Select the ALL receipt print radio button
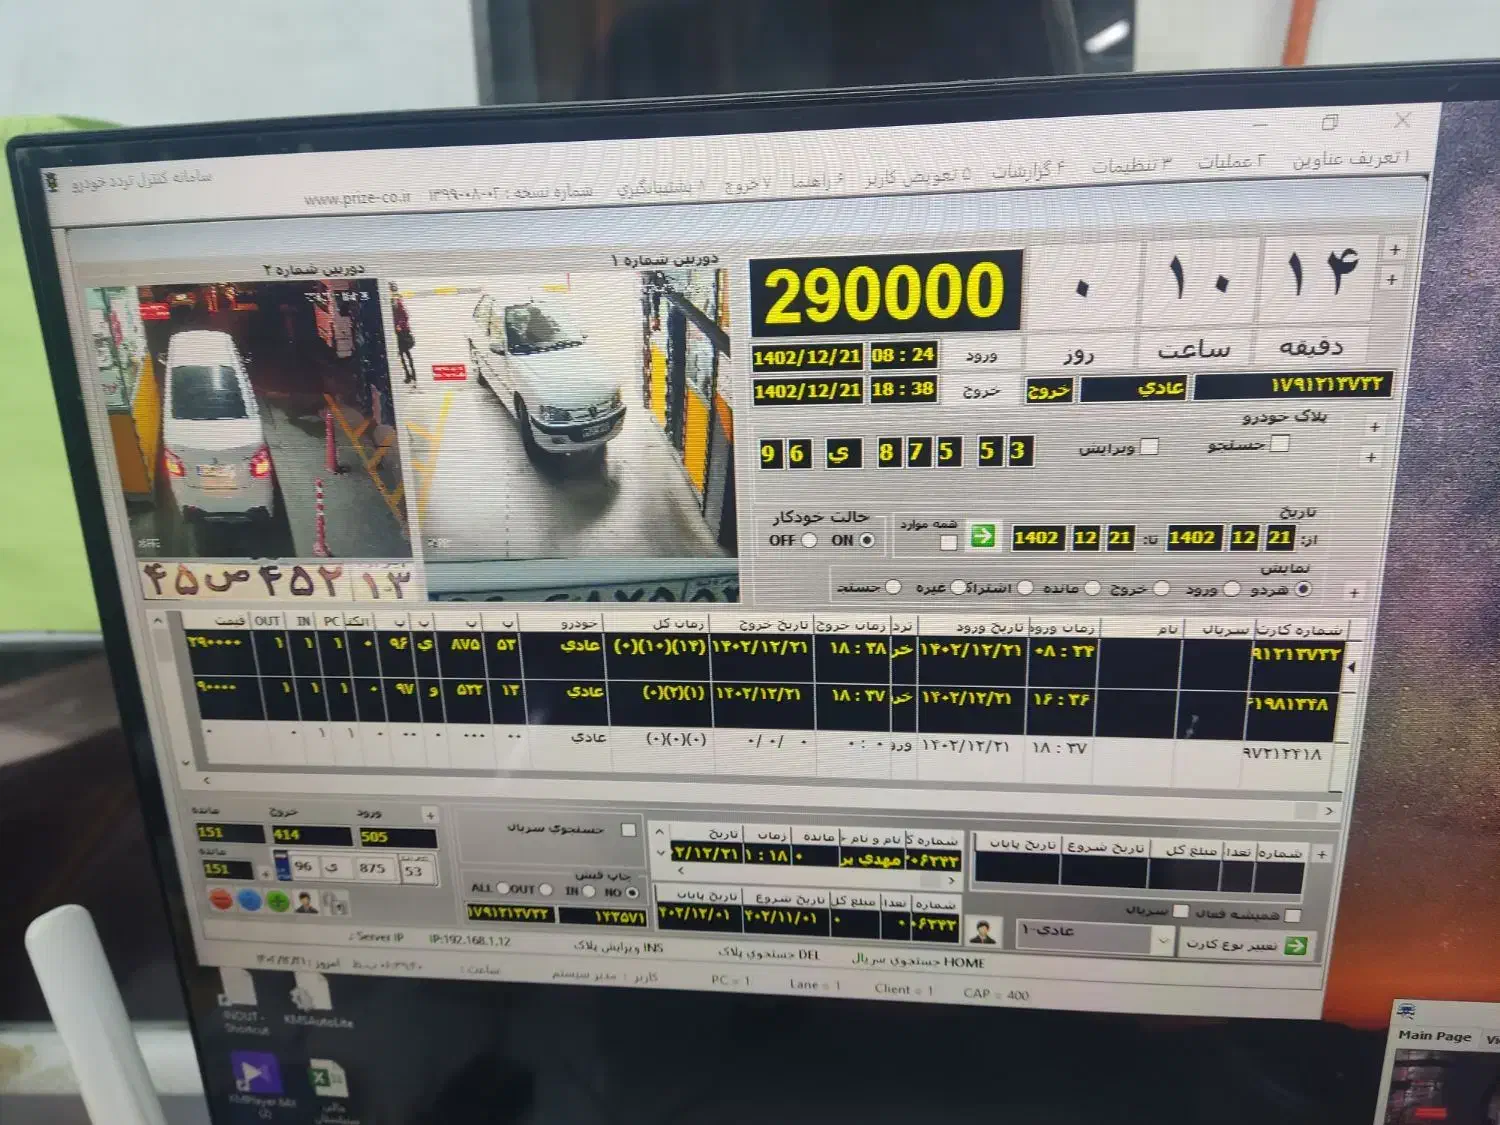 (x=504, y=888)
